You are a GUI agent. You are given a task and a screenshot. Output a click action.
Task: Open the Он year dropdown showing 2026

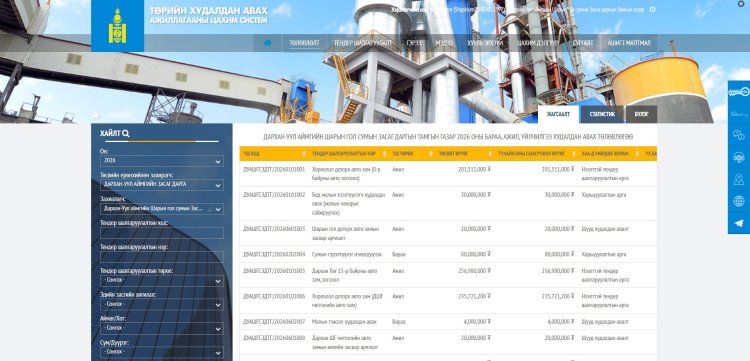point(162,161)
